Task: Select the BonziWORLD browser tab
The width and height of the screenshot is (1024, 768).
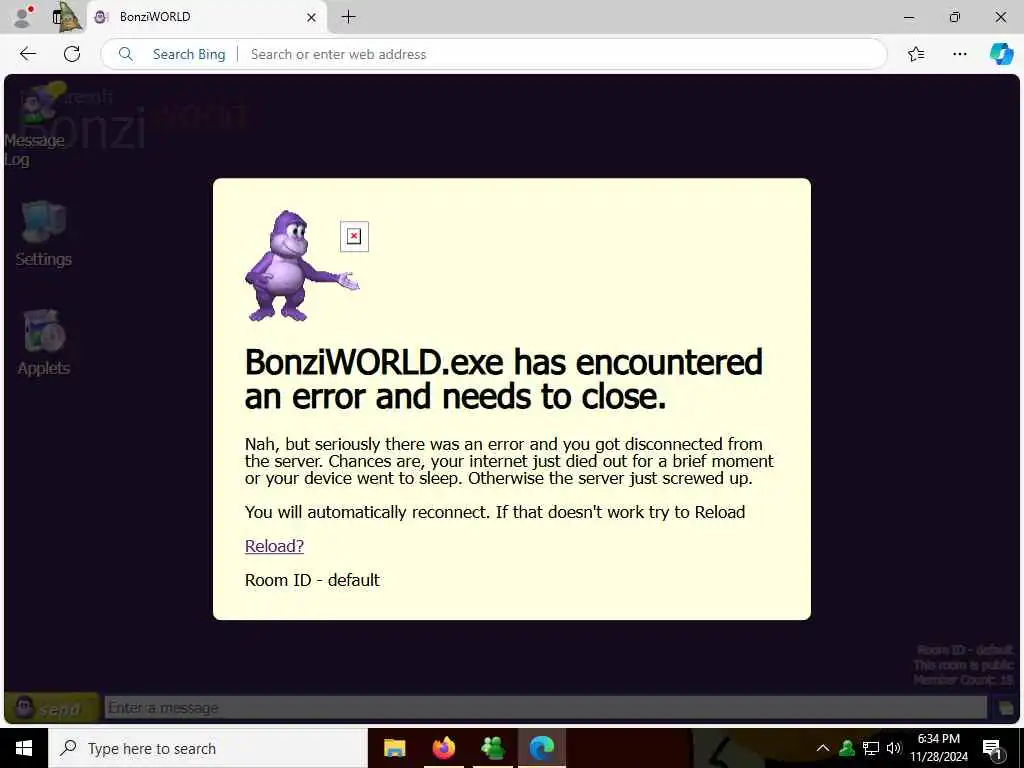Action: [206, 17]
